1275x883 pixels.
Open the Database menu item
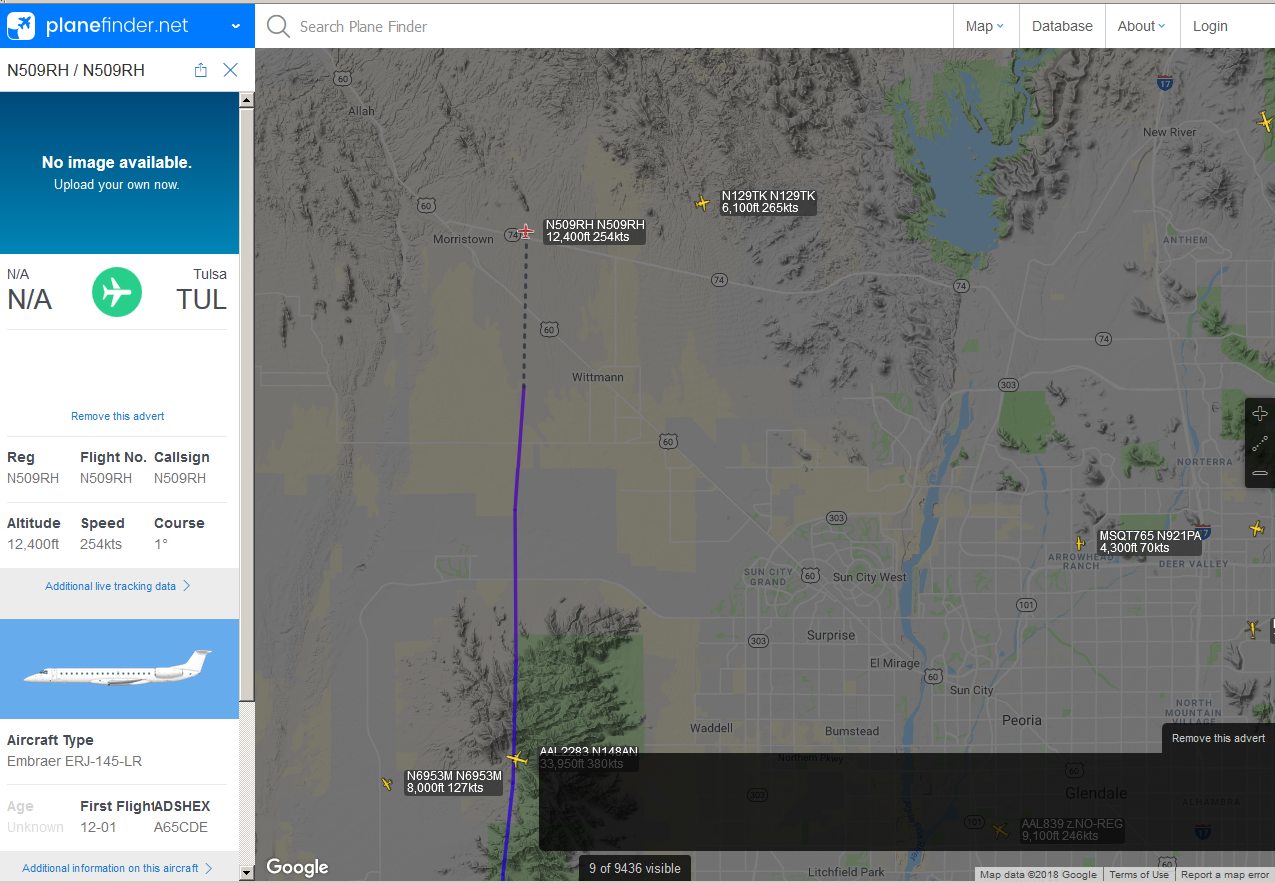(x=1062, y=27)
